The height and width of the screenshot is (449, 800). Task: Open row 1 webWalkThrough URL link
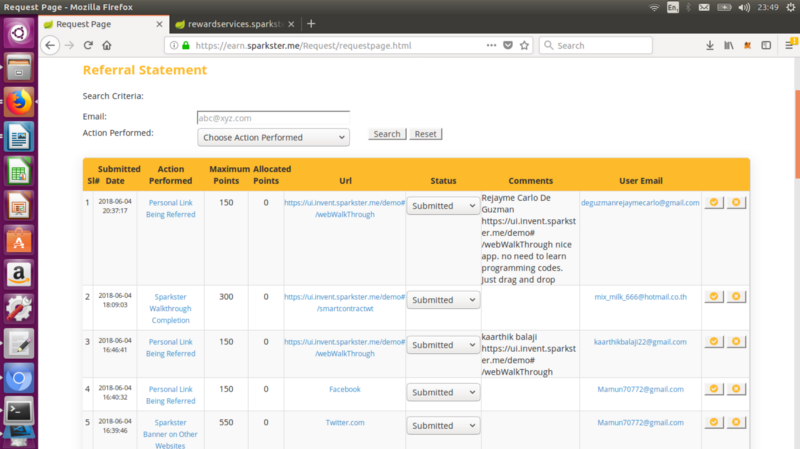click(345, 208)
